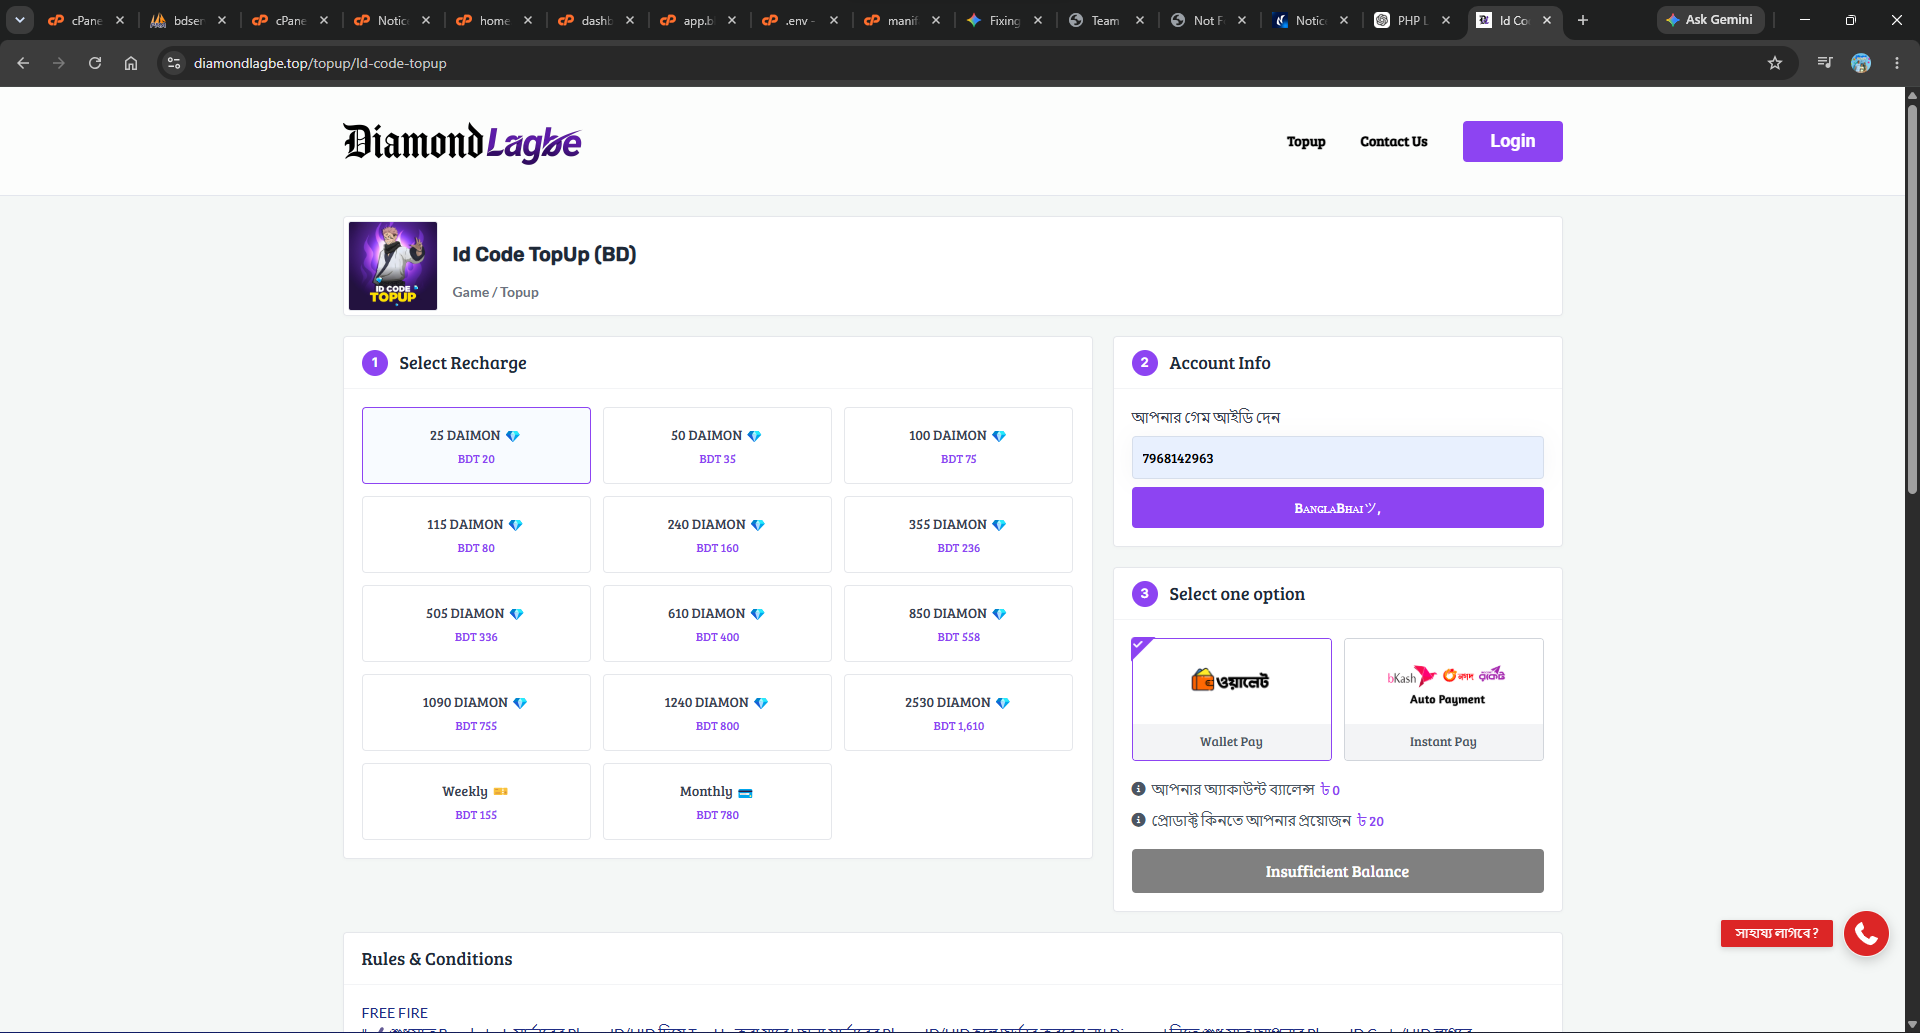Click the 'Select Recharge' section heading

pyautogui.click(x=462, y=363)
